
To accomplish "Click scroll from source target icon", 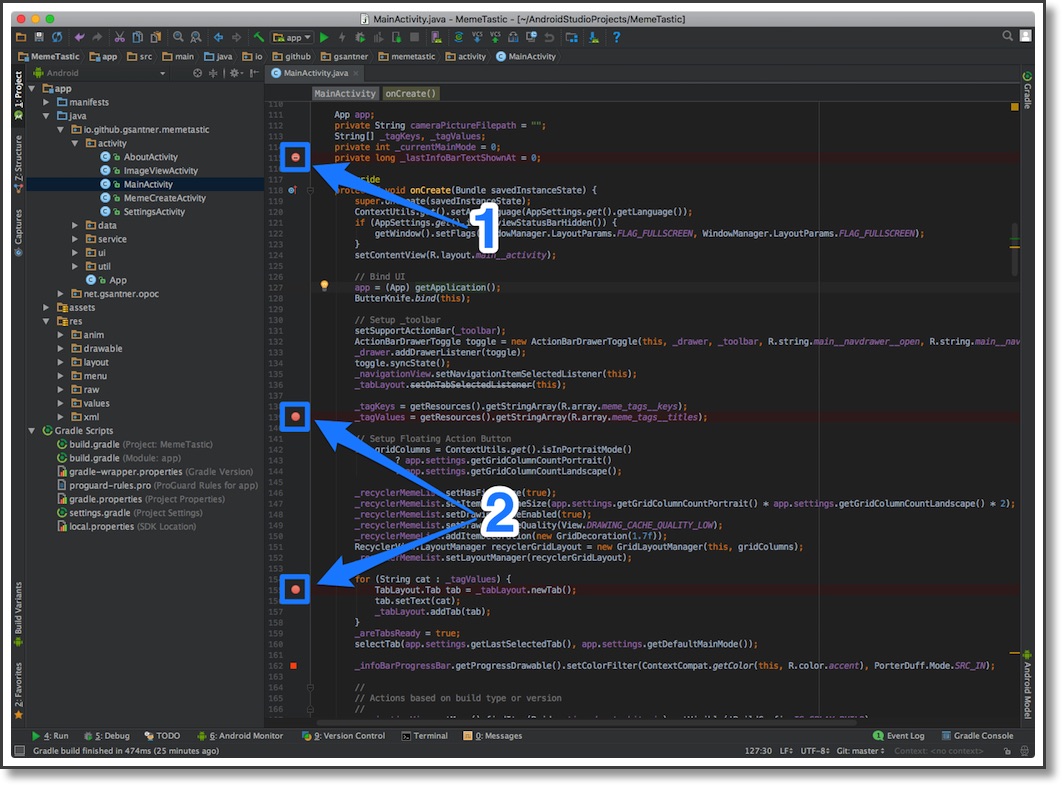I will click(x=197, y=73).
